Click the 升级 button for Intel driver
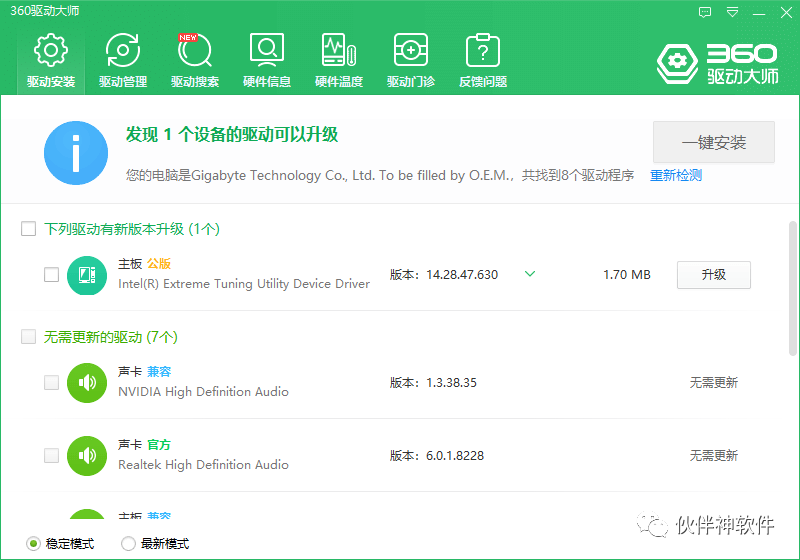Screen dimensions: 800x560 click(714, 275)
